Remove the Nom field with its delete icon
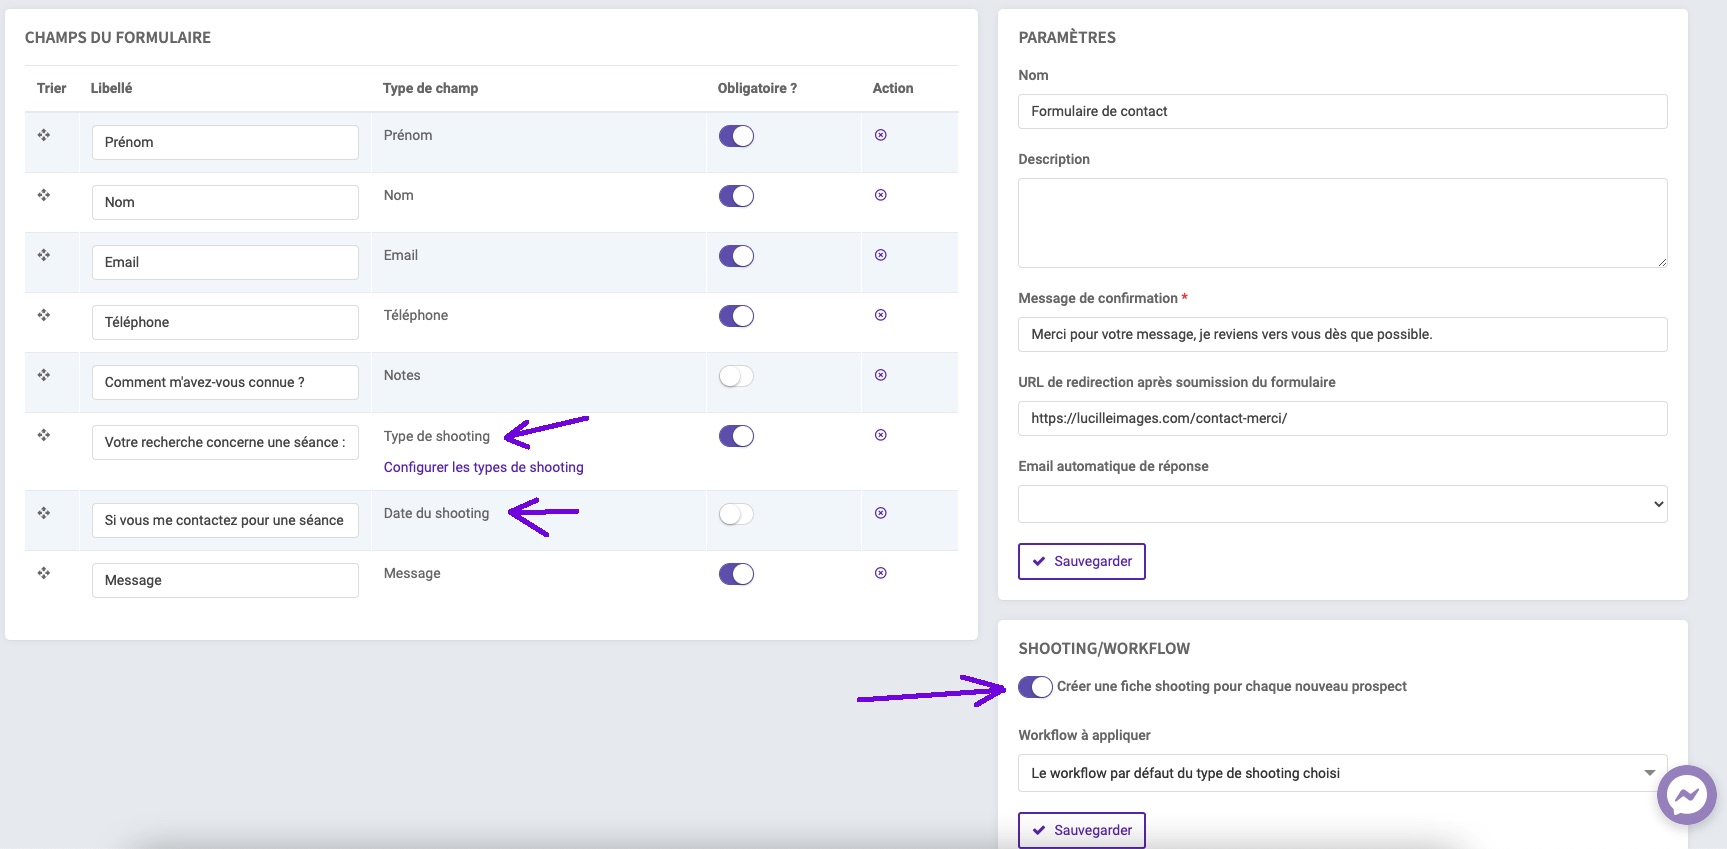 coord(881,195)
